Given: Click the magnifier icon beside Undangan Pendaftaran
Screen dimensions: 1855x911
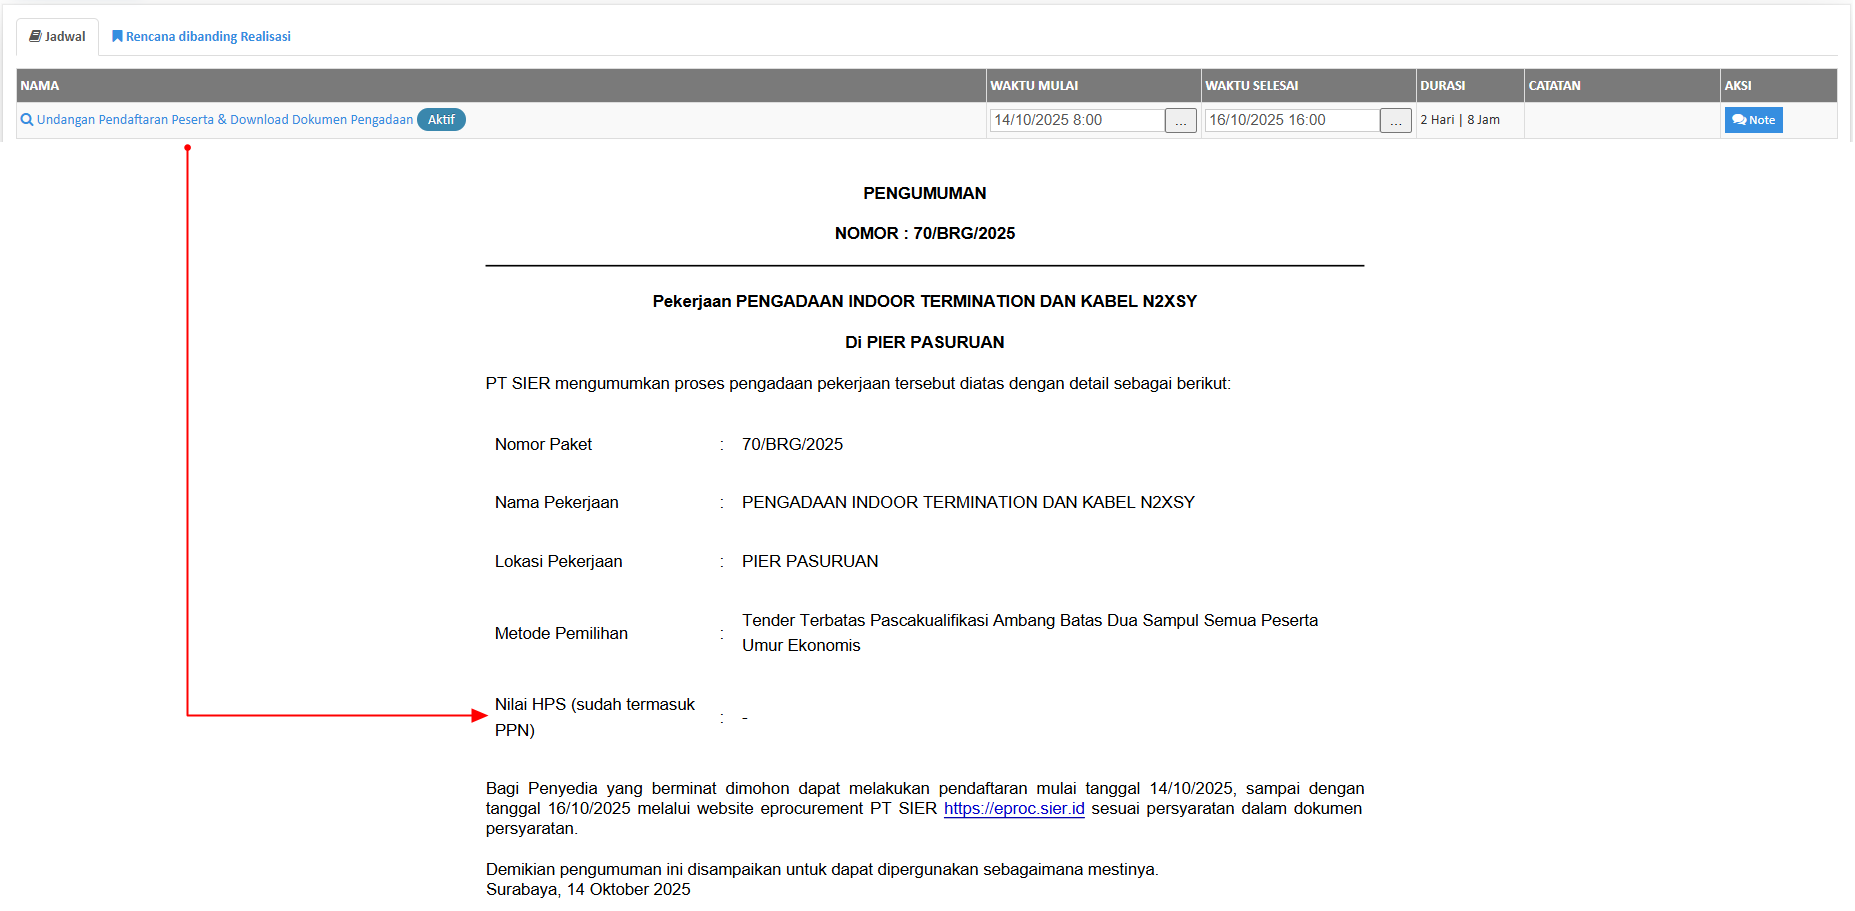Looking at the screenshot, I should [x=27, y=120].
